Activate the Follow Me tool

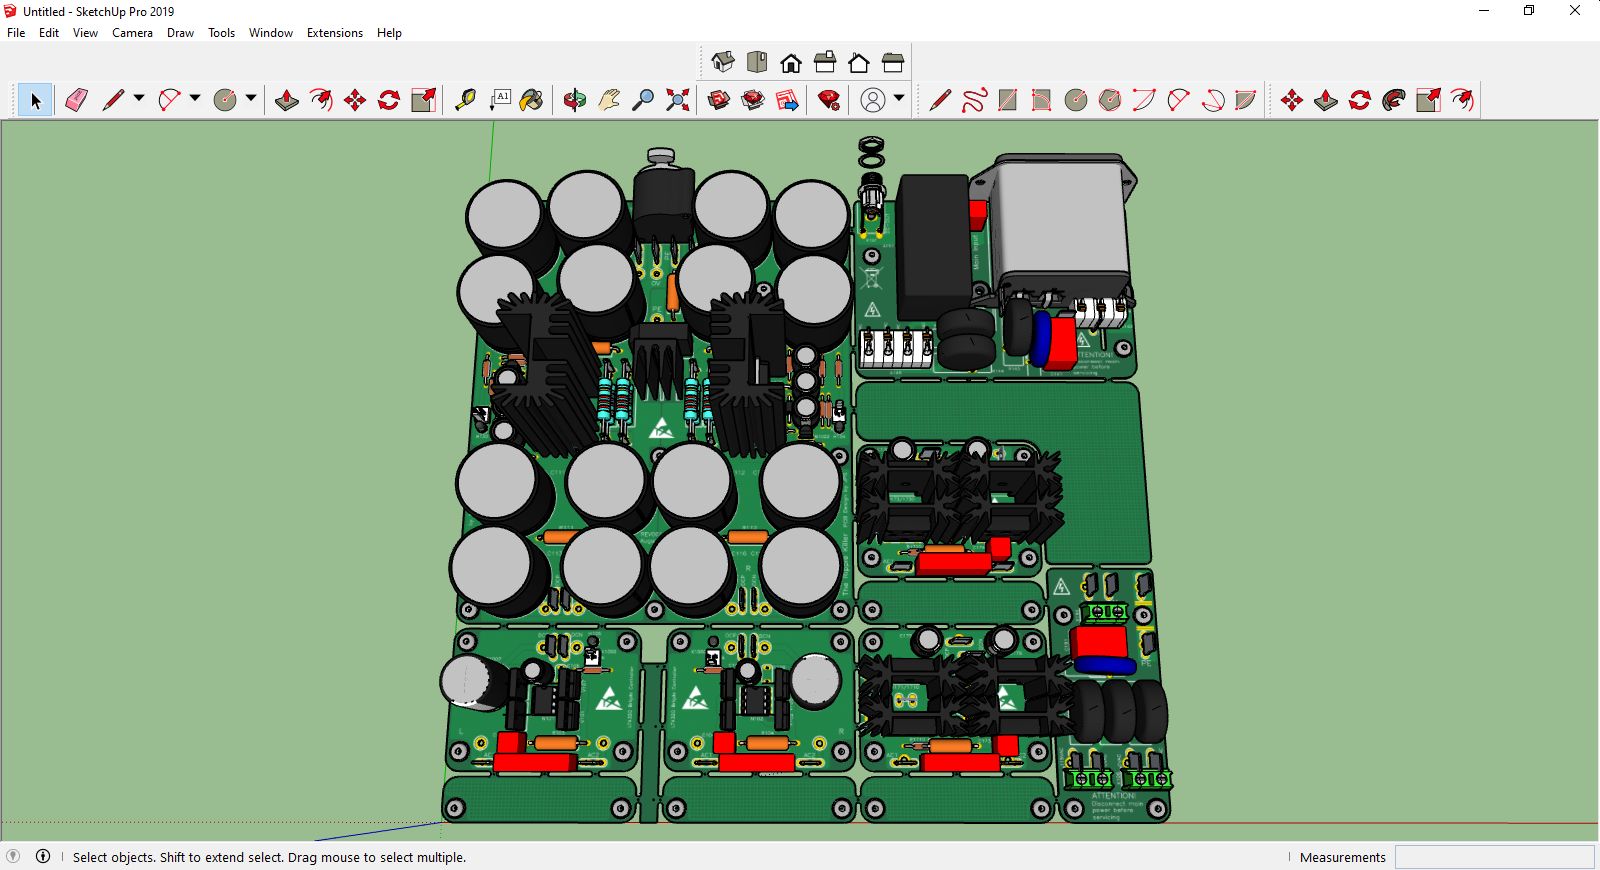click(x=1394, y=100)
